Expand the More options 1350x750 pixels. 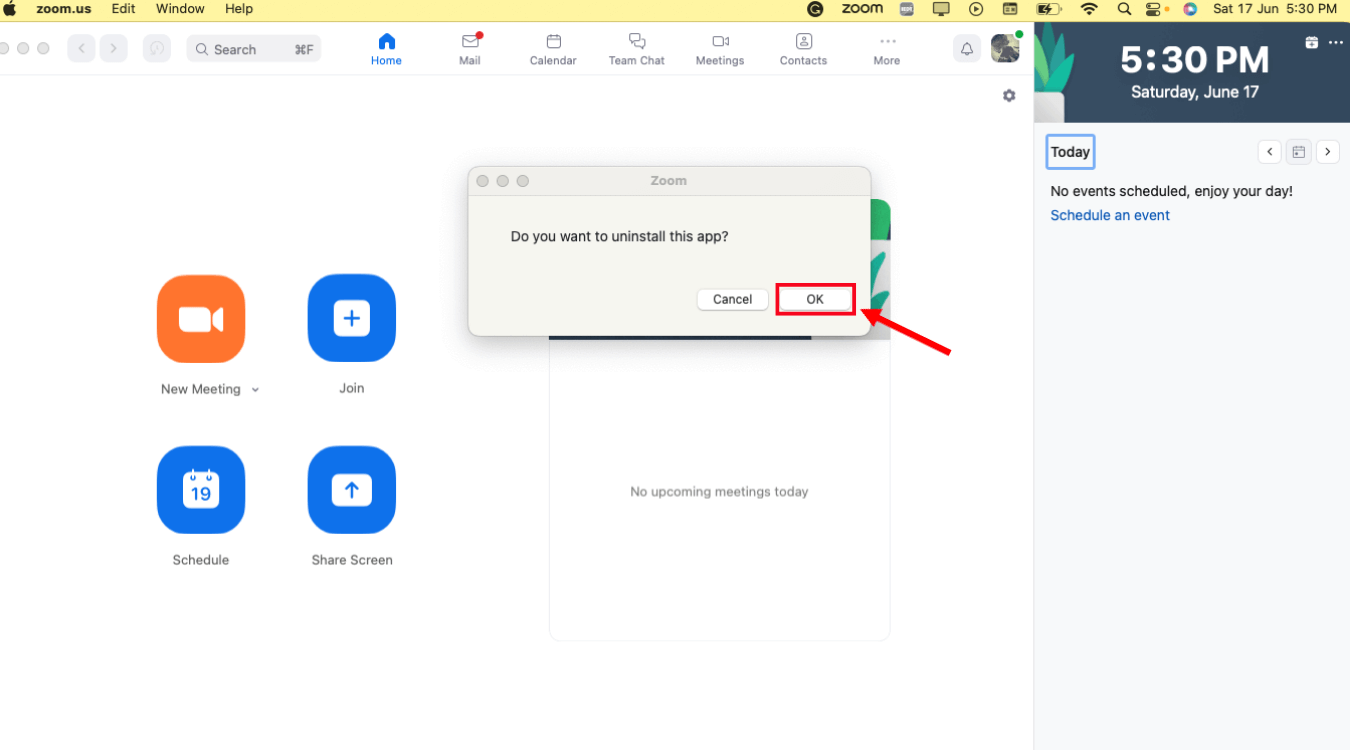(x=887, y=49)
